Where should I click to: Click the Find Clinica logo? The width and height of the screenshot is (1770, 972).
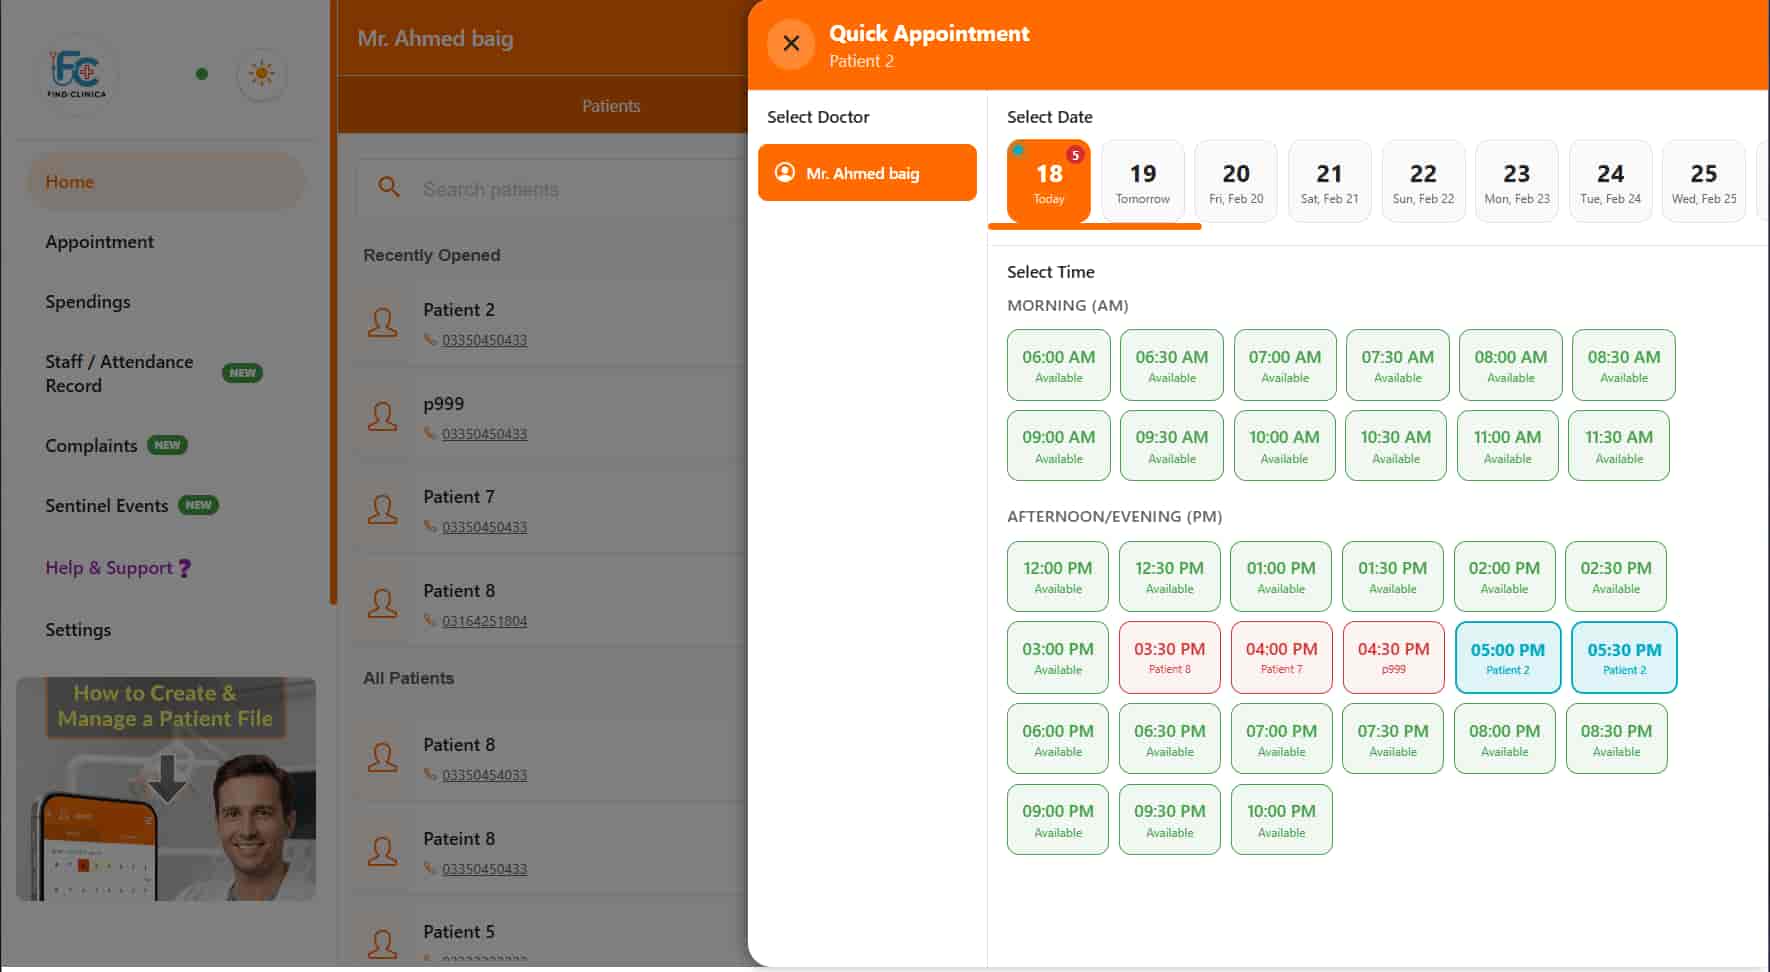click(76, 73)
